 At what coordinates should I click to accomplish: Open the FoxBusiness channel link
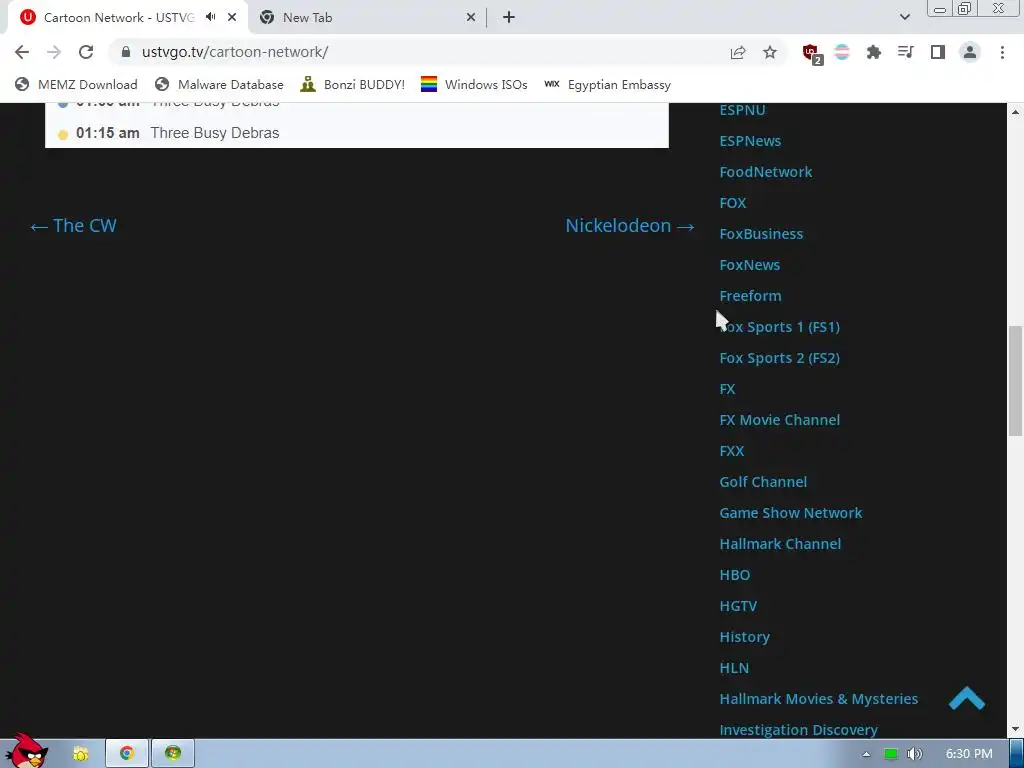click(x=761, y=234)
